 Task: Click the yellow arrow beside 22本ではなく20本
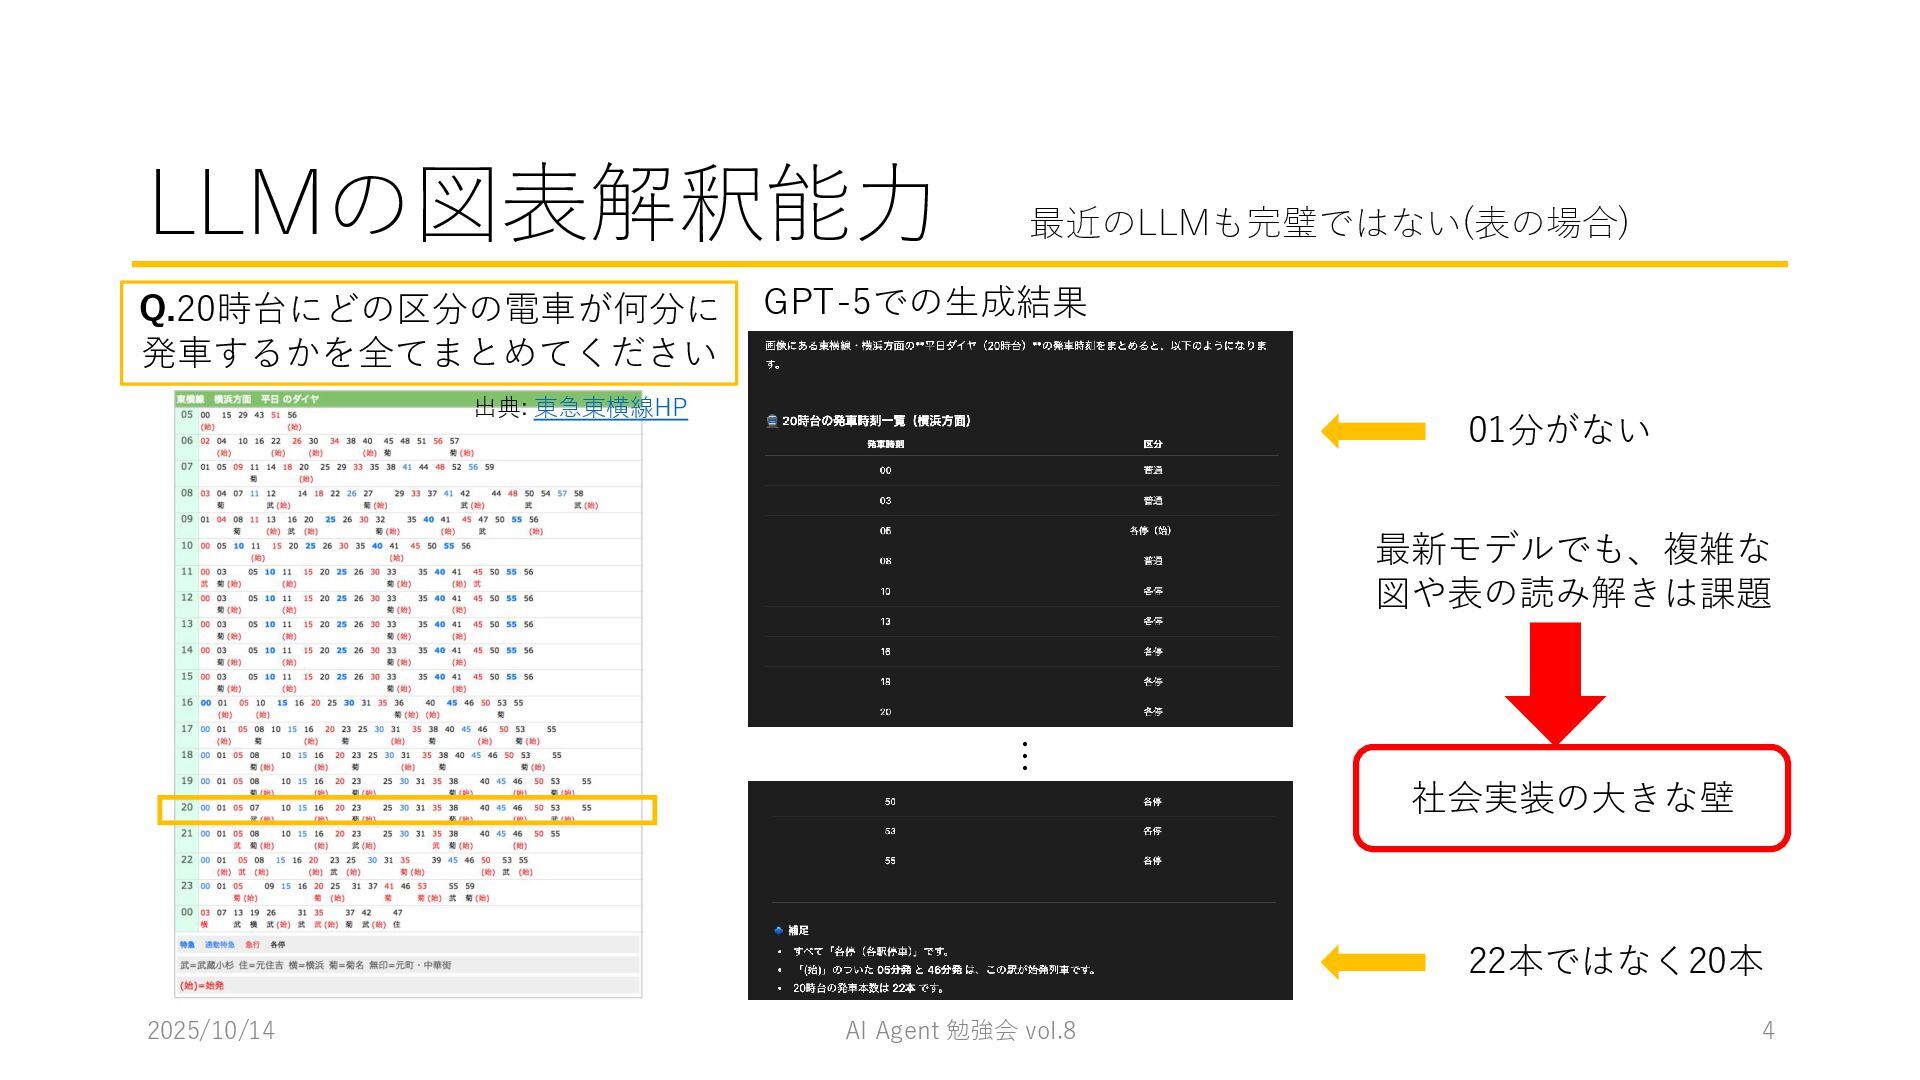(1373, 962)
